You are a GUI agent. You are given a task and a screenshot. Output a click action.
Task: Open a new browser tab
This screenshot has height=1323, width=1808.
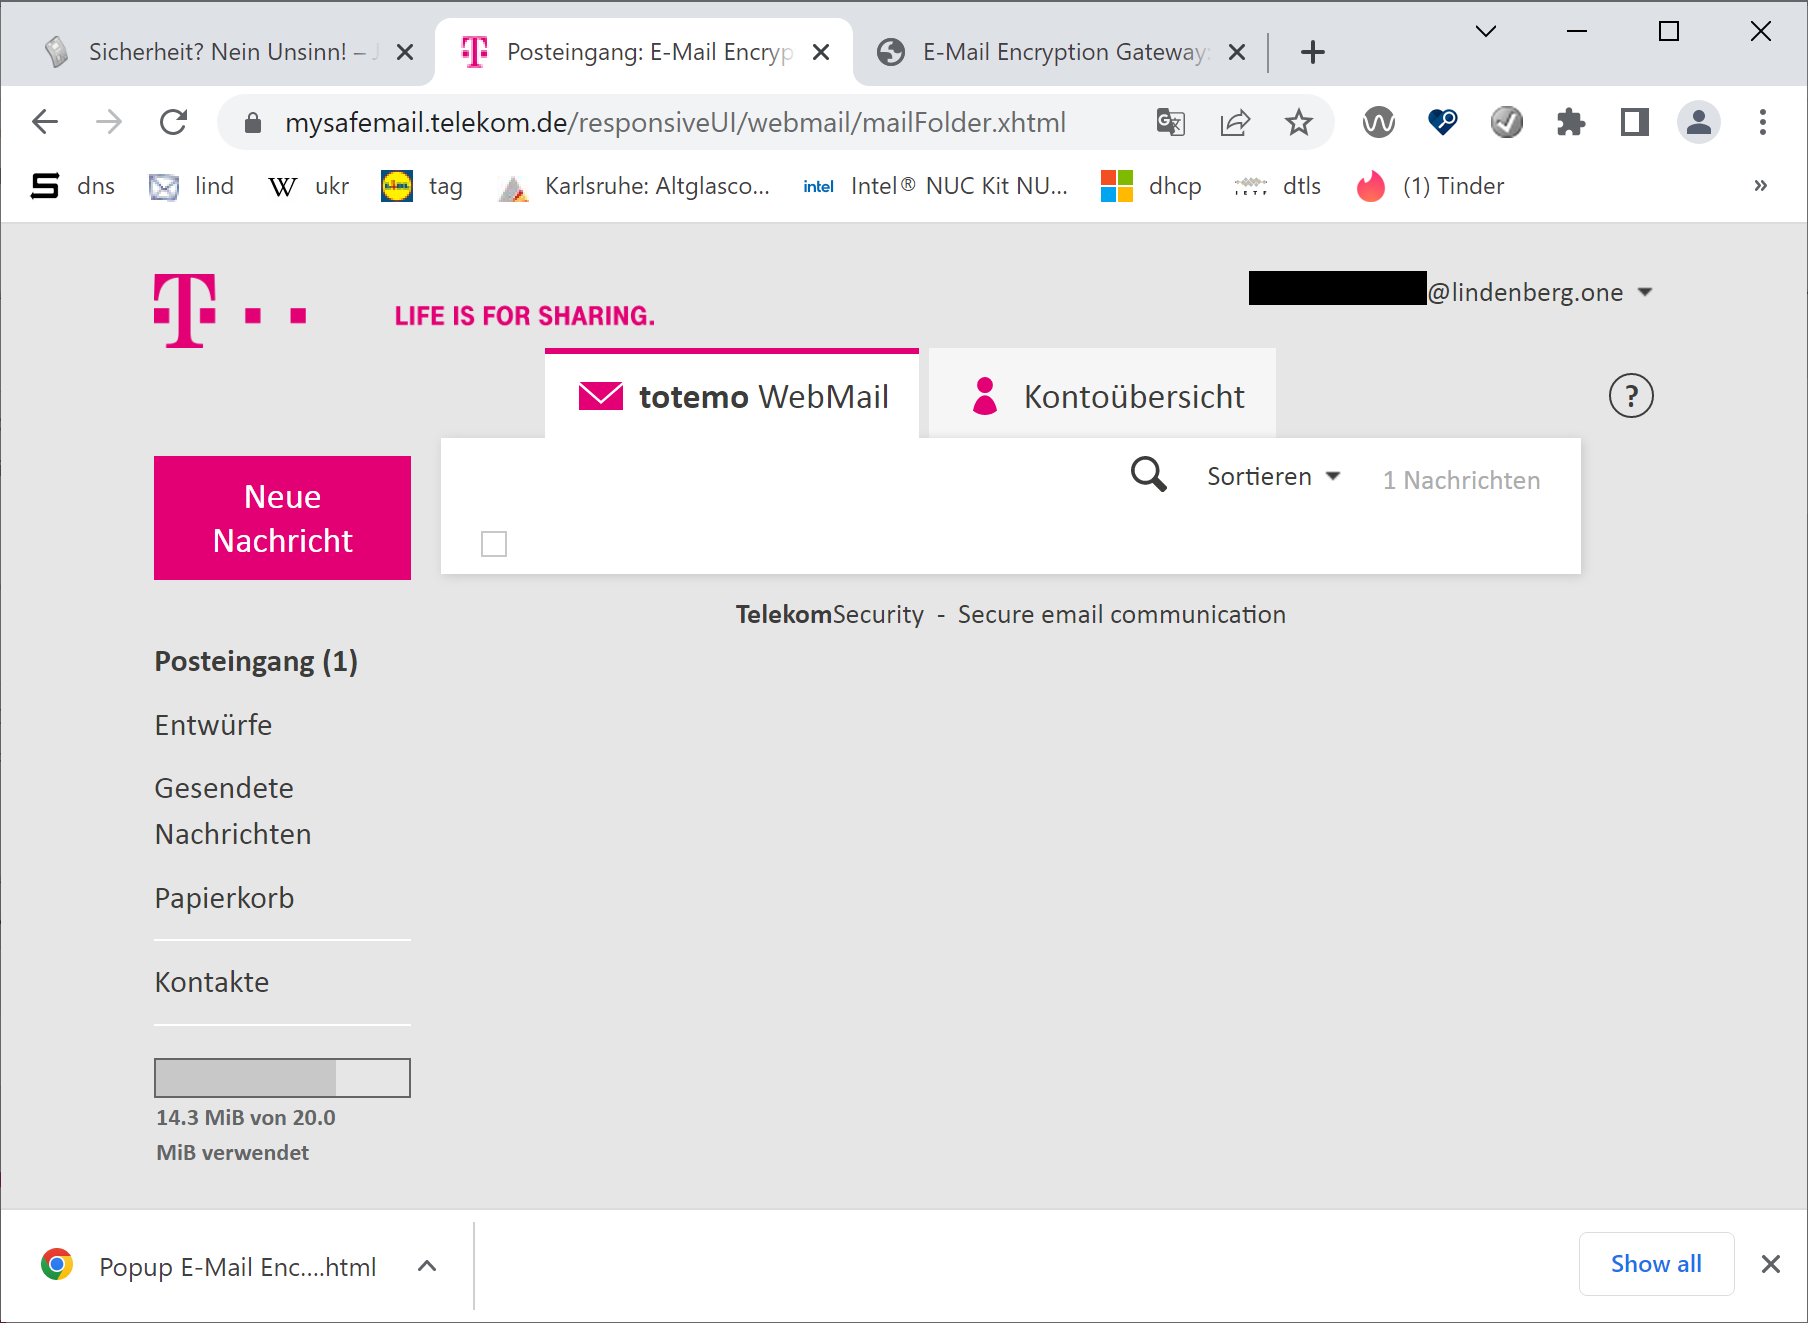(1313, 52)
